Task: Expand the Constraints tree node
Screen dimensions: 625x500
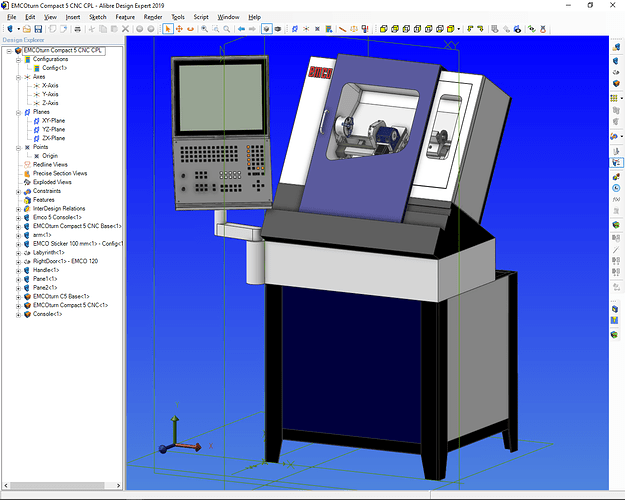Action: (18, 191)
